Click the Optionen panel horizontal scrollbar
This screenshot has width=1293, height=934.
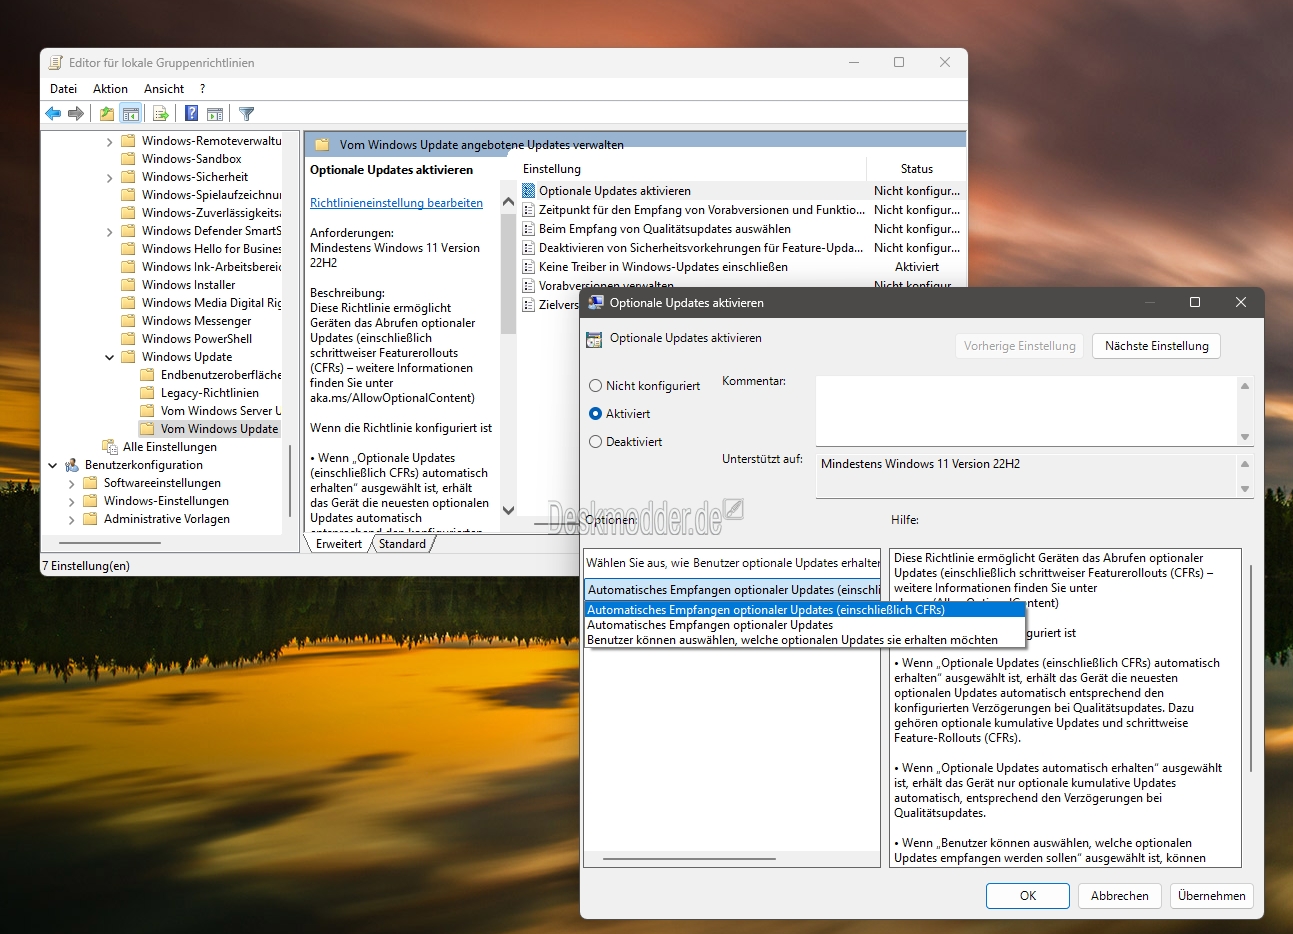(690, 859)
